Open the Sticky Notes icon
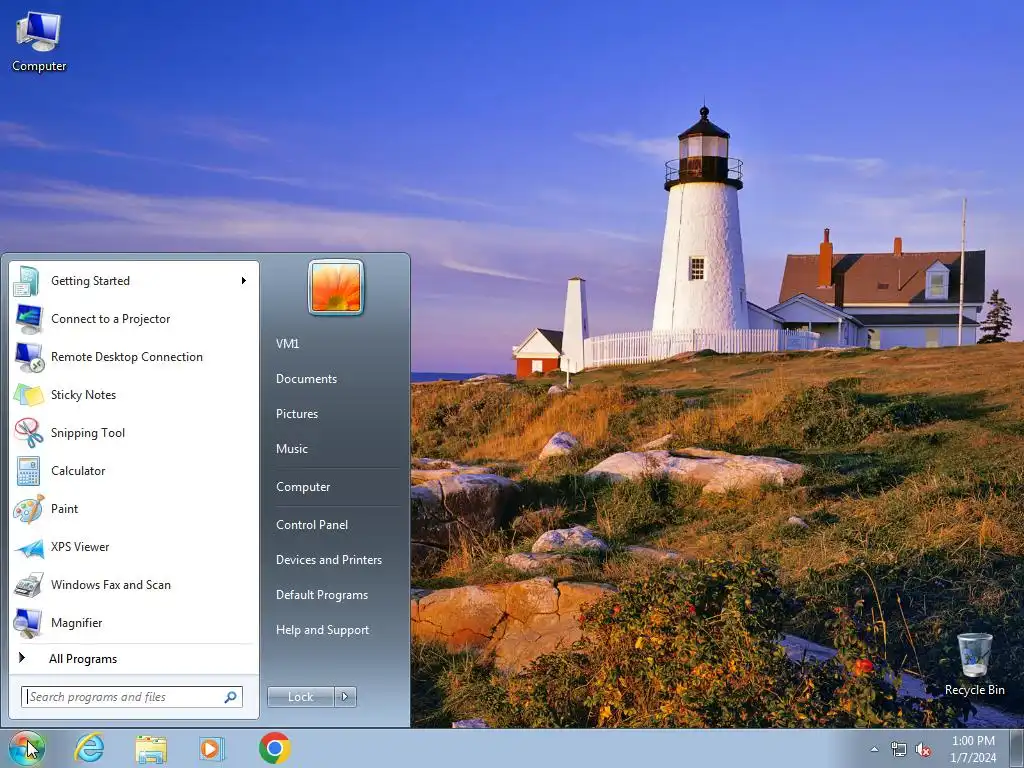Viewport: 1024px width, 768px height. [28, 395]
